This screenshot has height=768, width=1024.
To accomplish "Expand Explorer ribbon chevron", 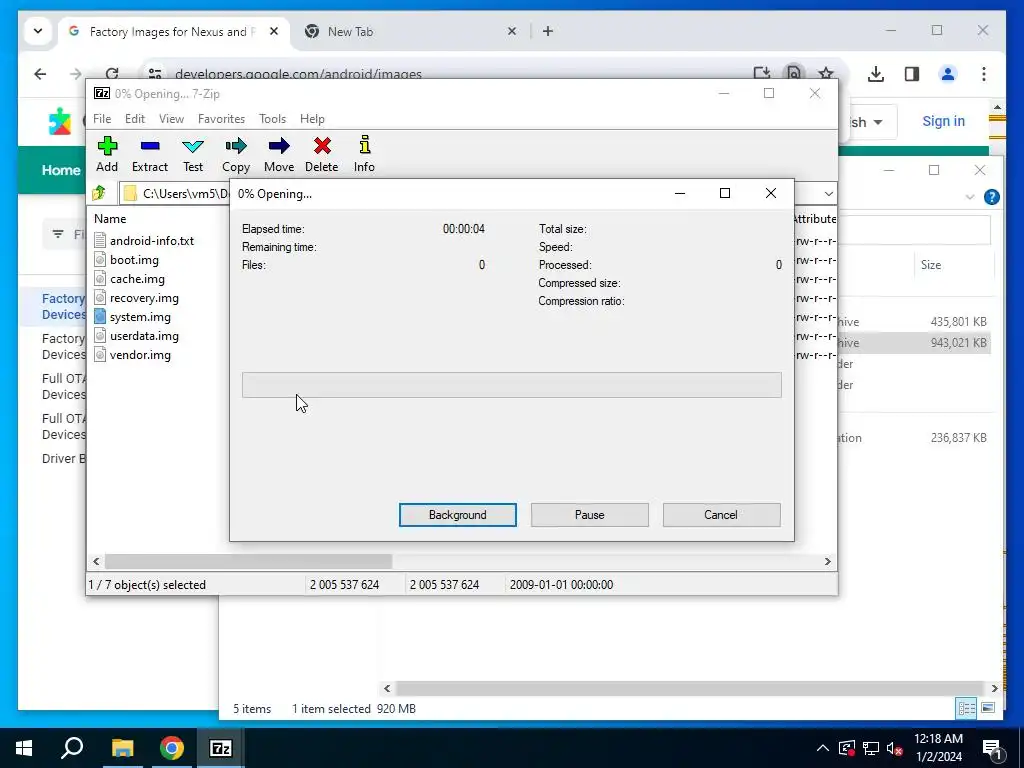I will pos(970,197).
